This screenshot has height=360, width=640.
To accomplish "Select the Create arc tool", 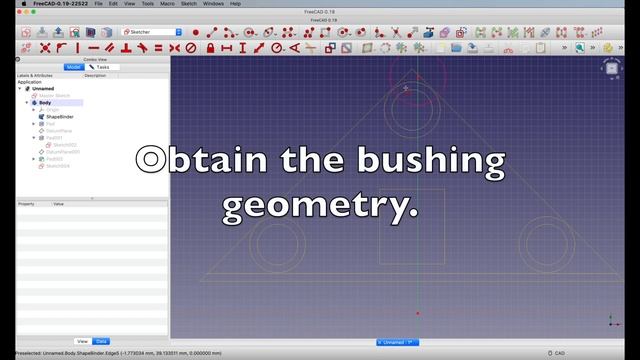I will 229,33.
